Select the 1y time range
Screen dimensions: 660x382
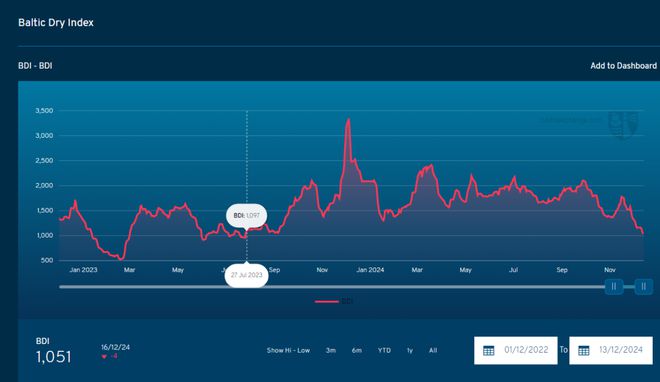pyautogui.click(x=410, y=350)
